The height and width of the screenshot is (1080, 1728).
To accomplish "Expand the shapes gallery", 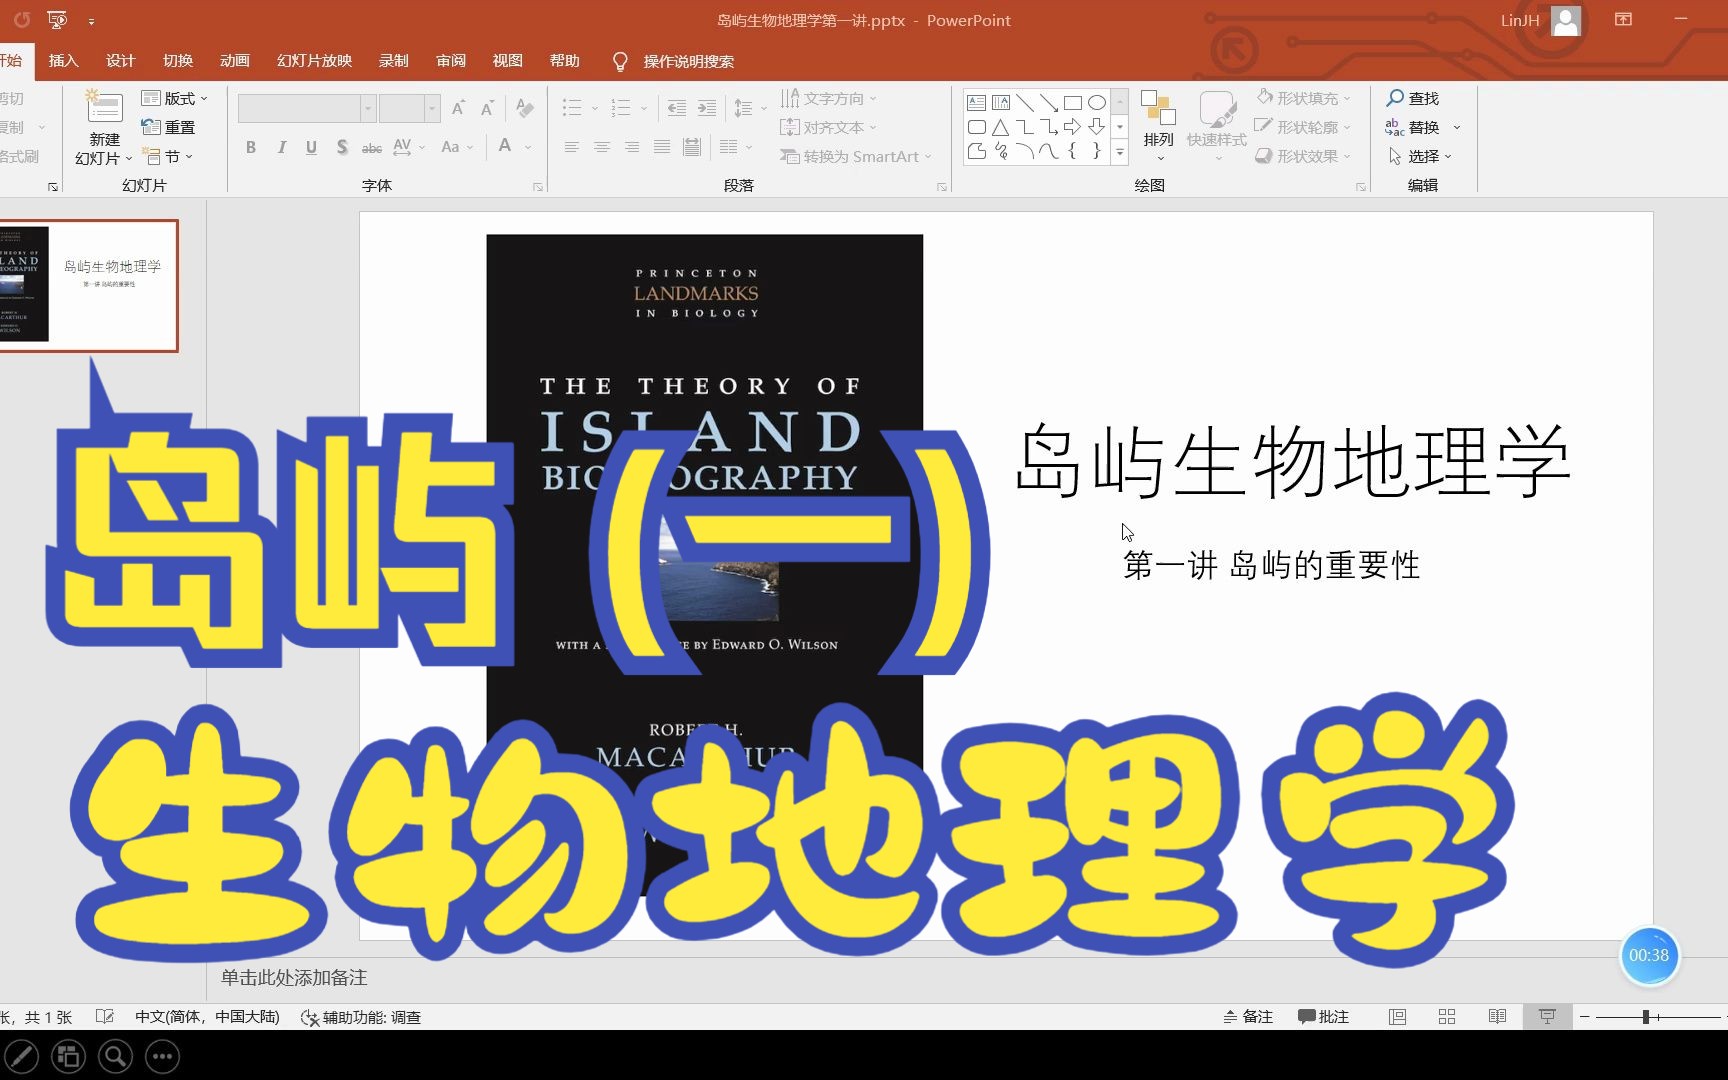I will (1120, 152).
